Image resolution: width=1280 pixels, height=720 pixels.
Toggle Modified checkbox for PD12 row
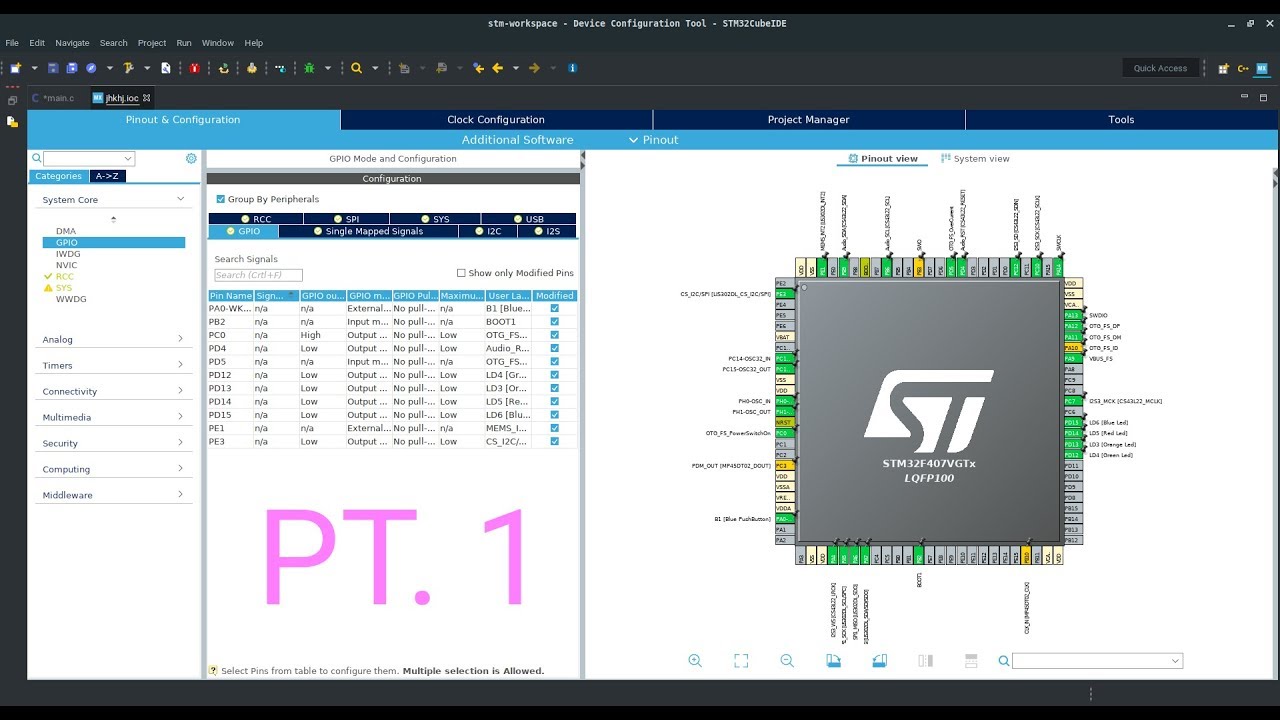tap(555, 375)
